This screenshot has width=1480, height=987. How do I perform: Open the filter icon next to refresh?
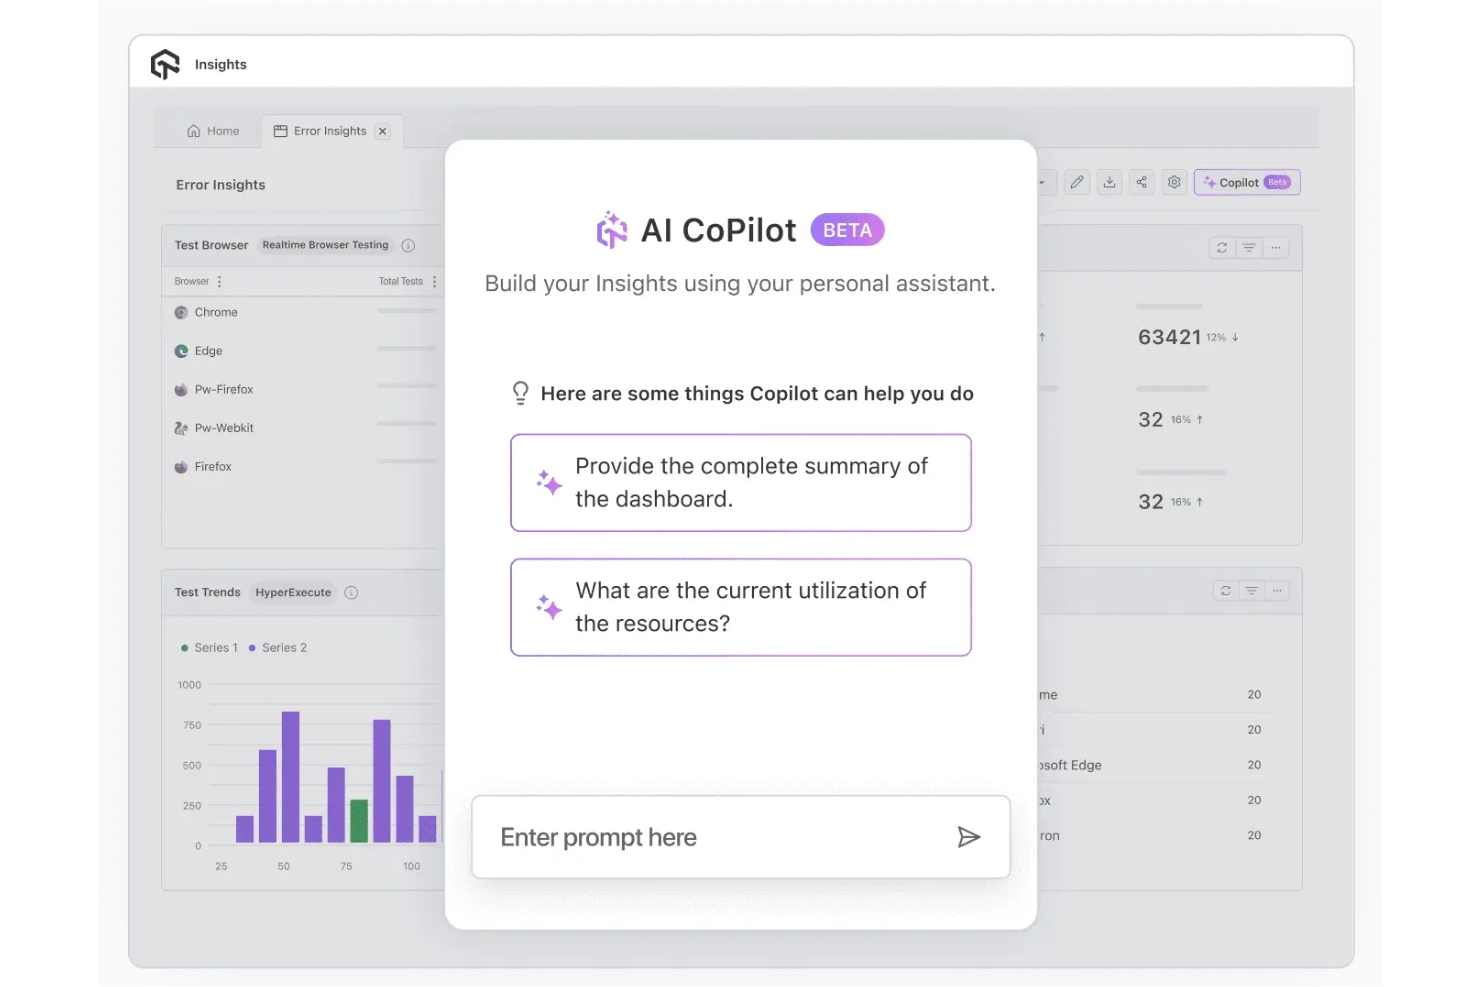[x=1250, y=247]
